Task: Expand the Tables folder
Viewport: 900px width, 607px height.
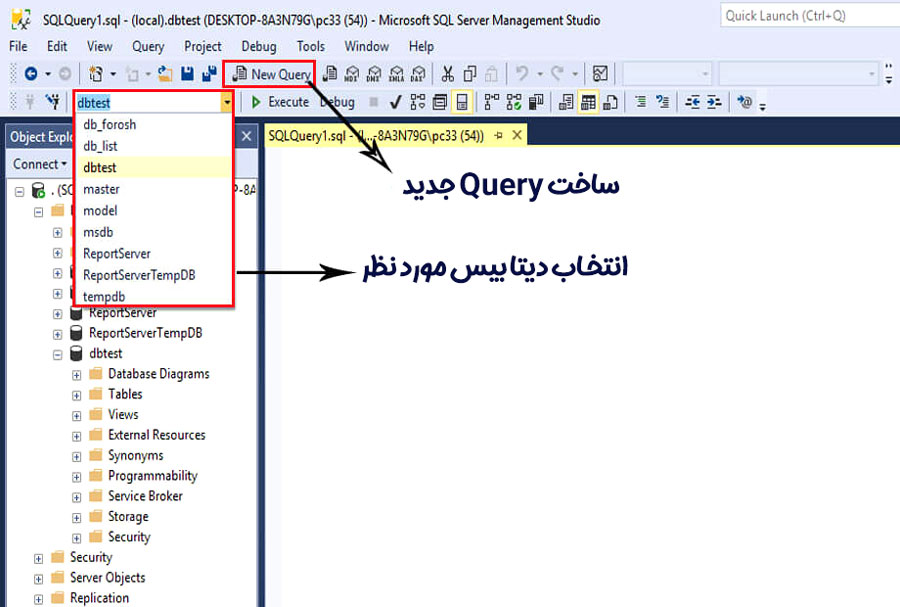Action: pyautogui.click(x=76, y=396)
